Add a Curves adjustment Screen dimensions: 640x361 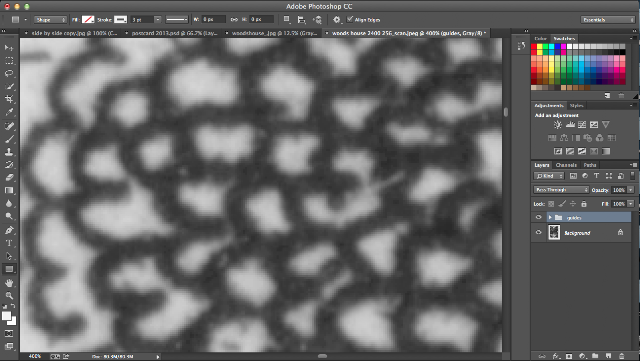[x=582, y=125]
